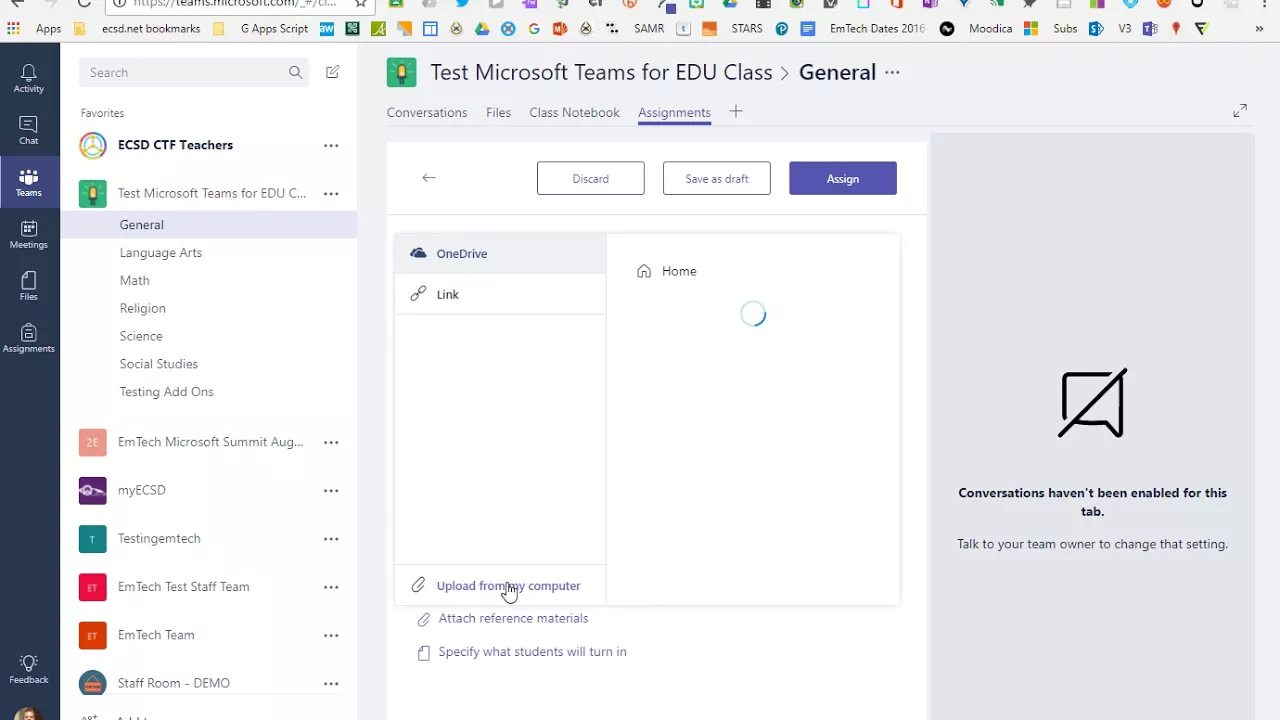
Task: Open more options for myECSD team
Action: coord(331,490)
